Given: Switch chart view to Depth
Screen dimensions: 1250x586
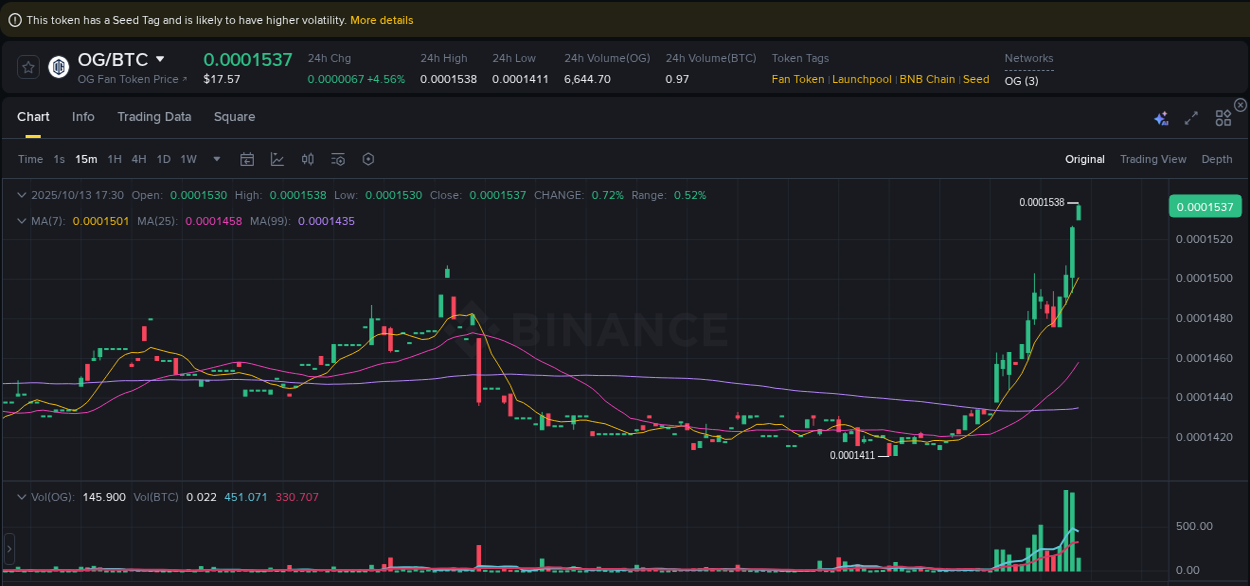Looking at the screenshot, I should 1217,159.
